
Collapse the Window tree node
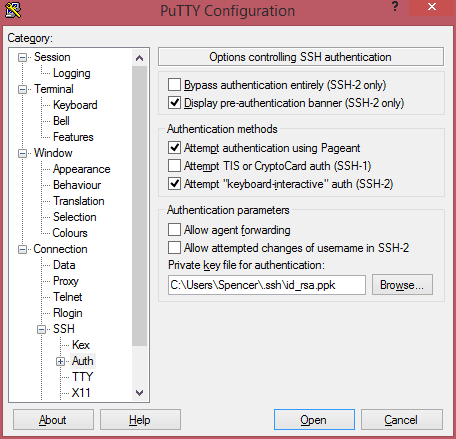22,153
